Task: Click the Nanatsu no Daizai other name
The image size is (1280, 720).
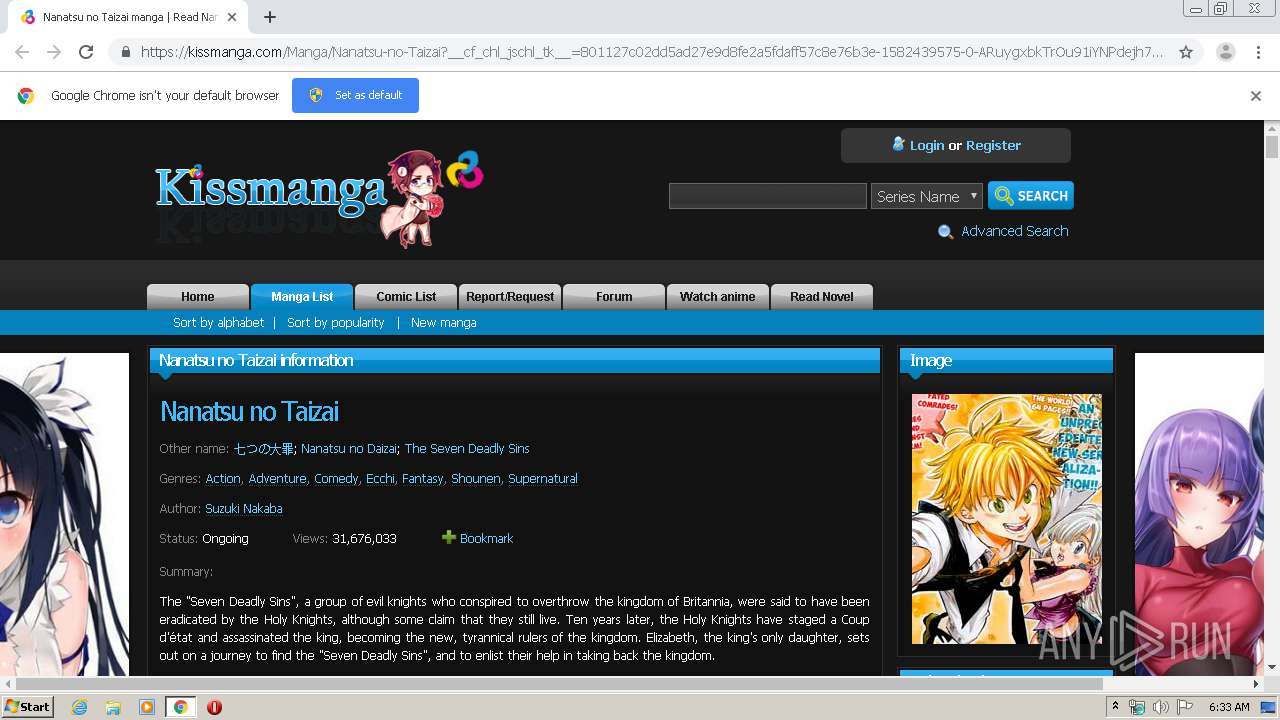Action: [x=349, y=448]
